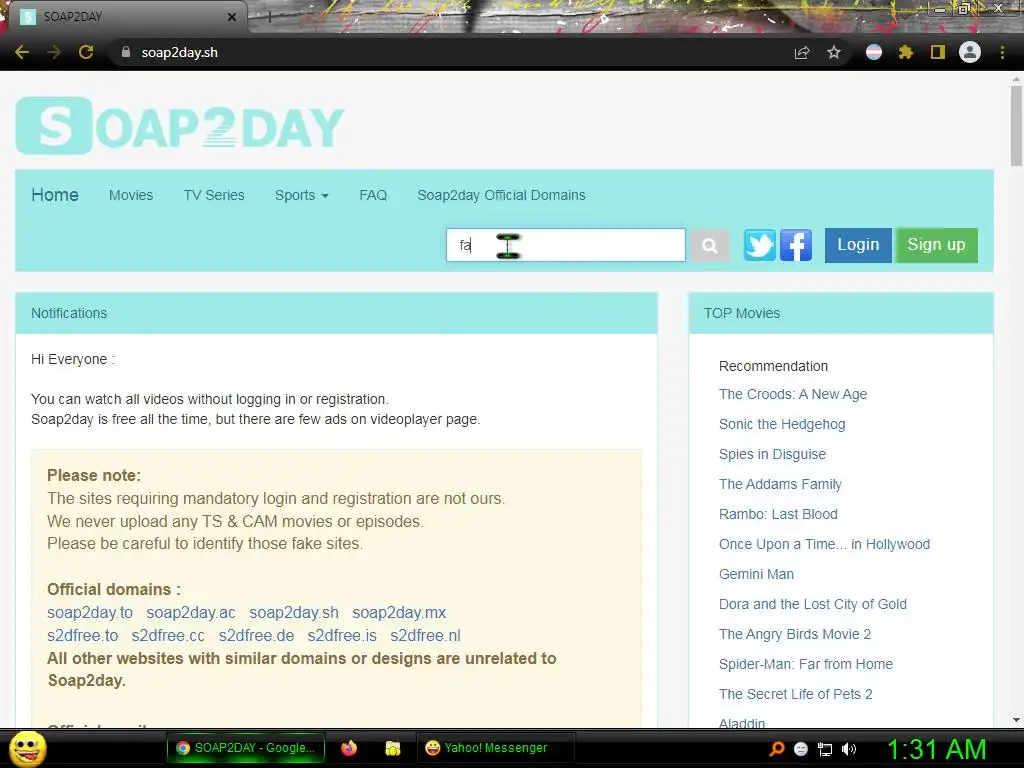
Task: Open the s2dfree.de domain link
Action: click(x=256, y=635)
